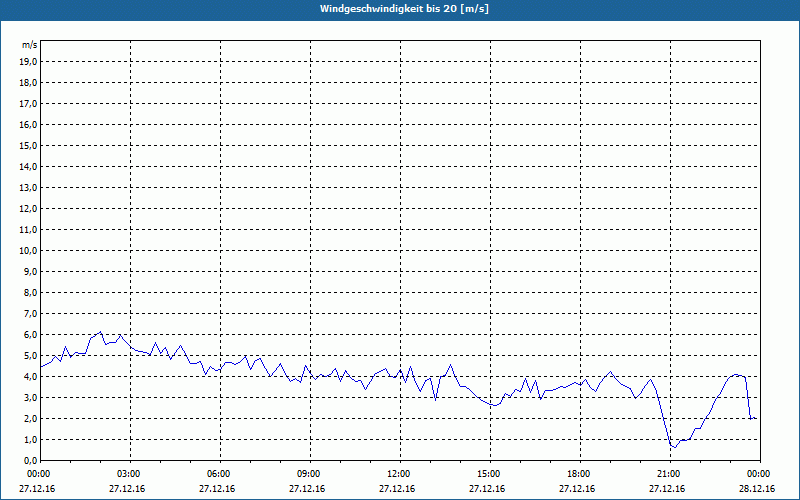Click where 12:00 gridline crosses 10,0 line
The width and height of the screenshot is (800, 500).
coord(400,250)
